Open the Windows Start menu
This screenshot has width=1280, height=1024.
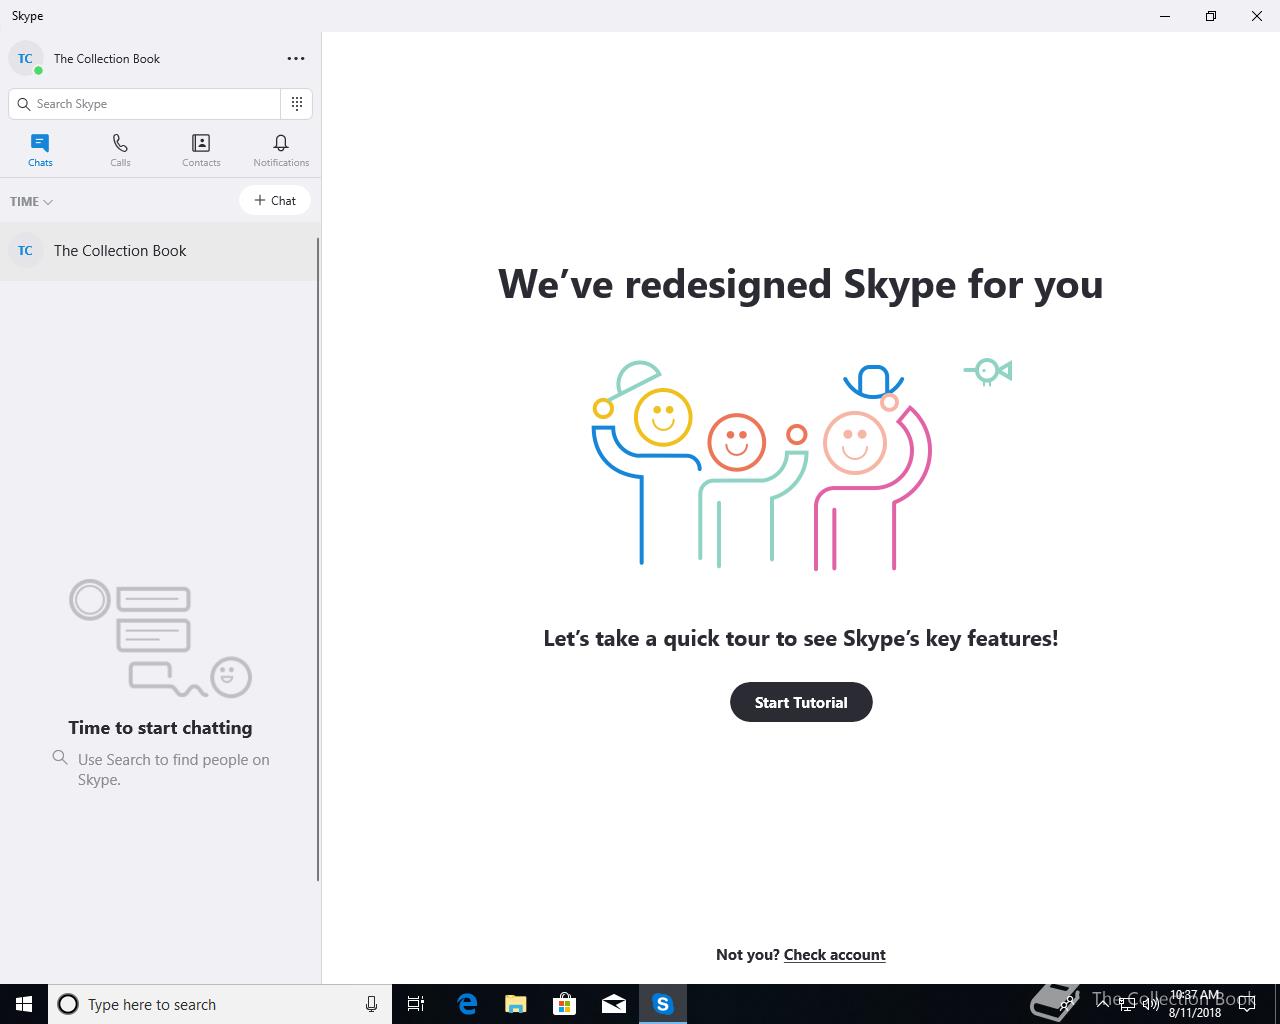click(24, 1004)
